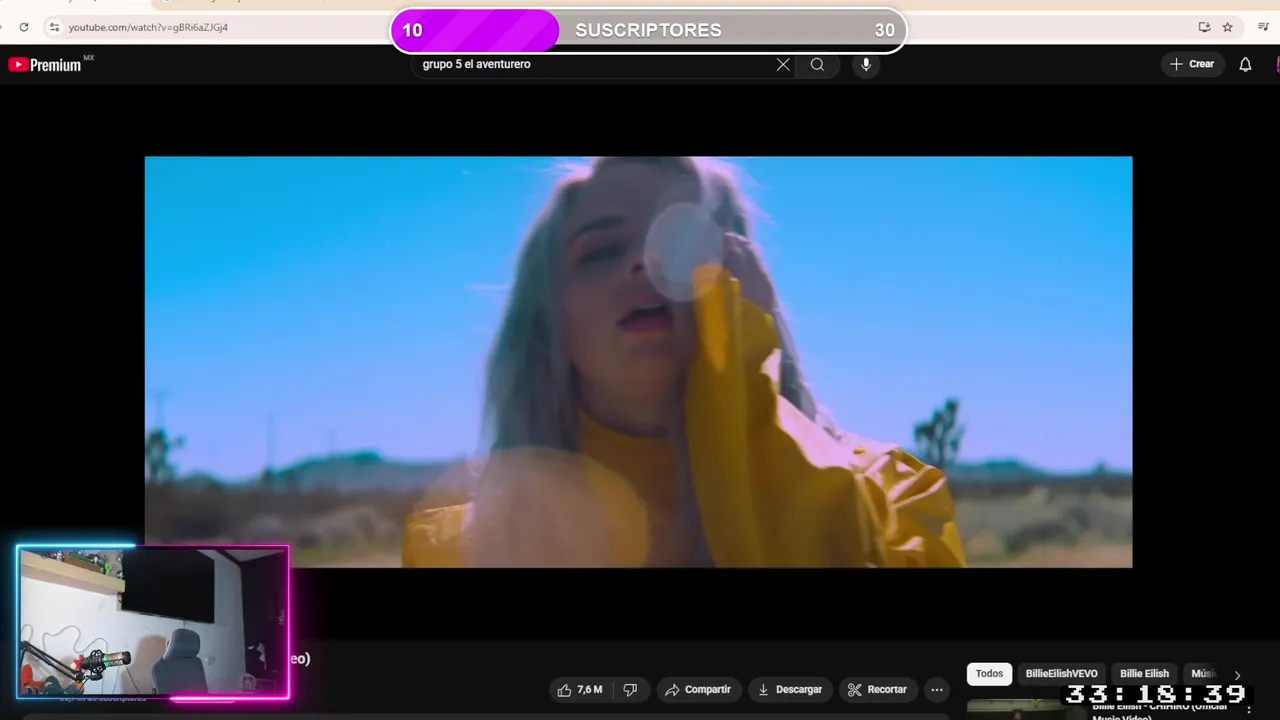Image resolution: width=1280 pixels, height=720 pixels.
Task: Start voice search with the microphone icon
Action: pos(866,64)
